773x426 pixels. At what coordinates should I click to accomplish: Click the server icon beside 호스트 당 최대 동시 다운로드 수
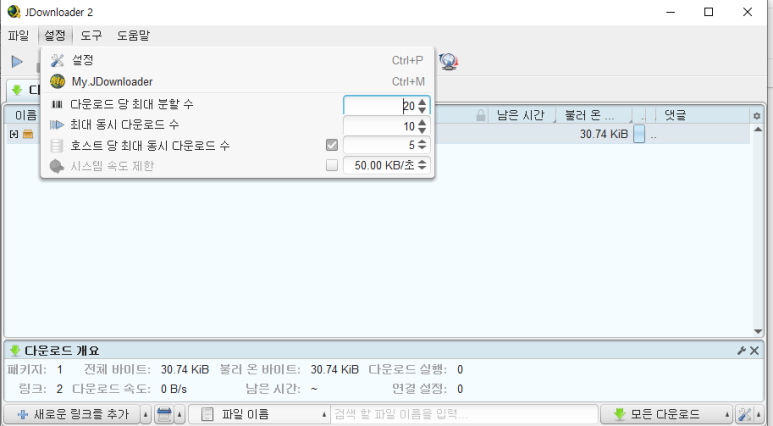coord(57,145)
